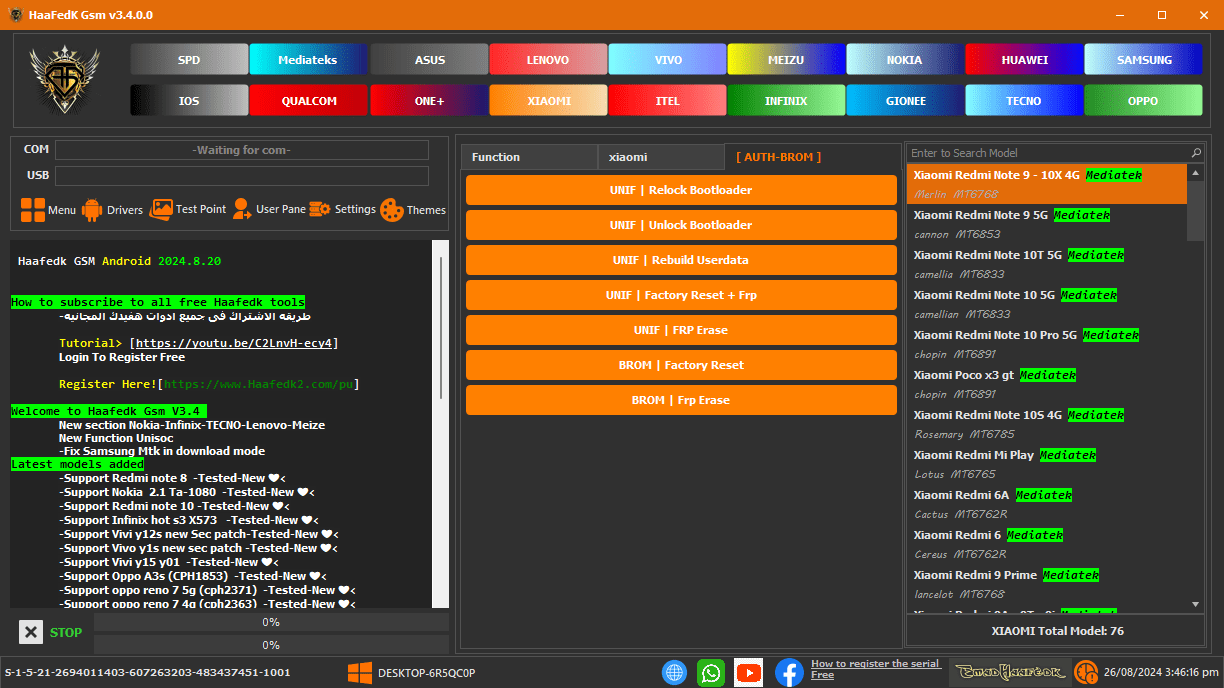Image resolution: width=1224 pixels, height=688 pixels.
Task: Select the LENOVO brand button
Action: coord(548,59)
